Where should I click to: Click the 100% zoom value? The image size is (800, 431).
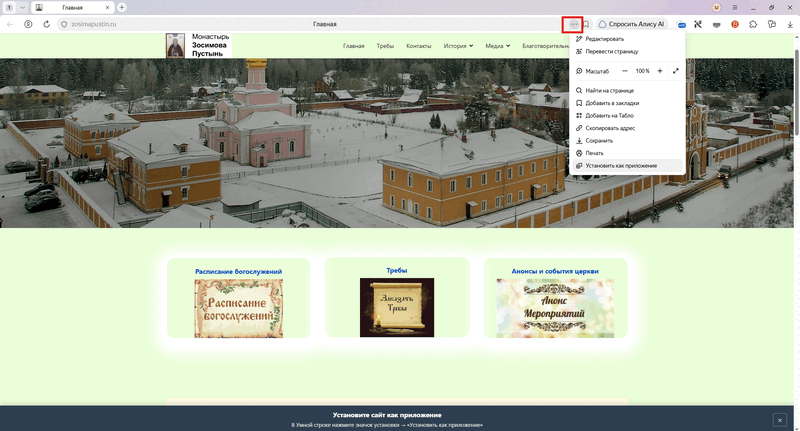[642, 71]
